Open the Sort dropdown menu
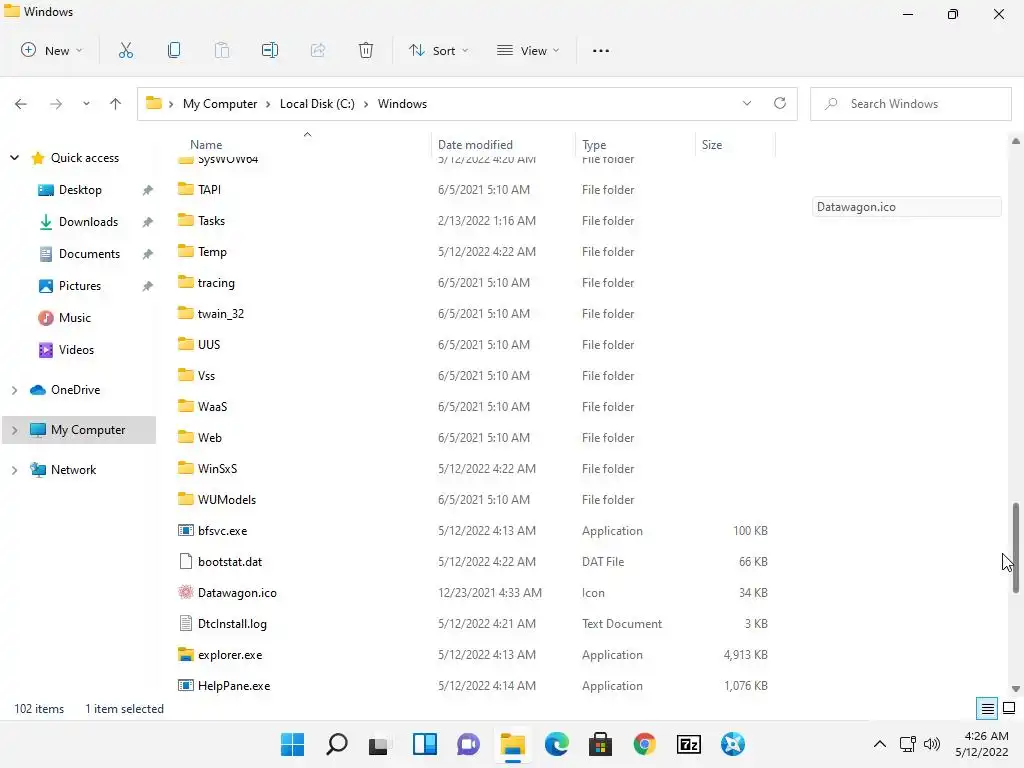This screenshot has width=1024, height=768. tap(439, 50)
